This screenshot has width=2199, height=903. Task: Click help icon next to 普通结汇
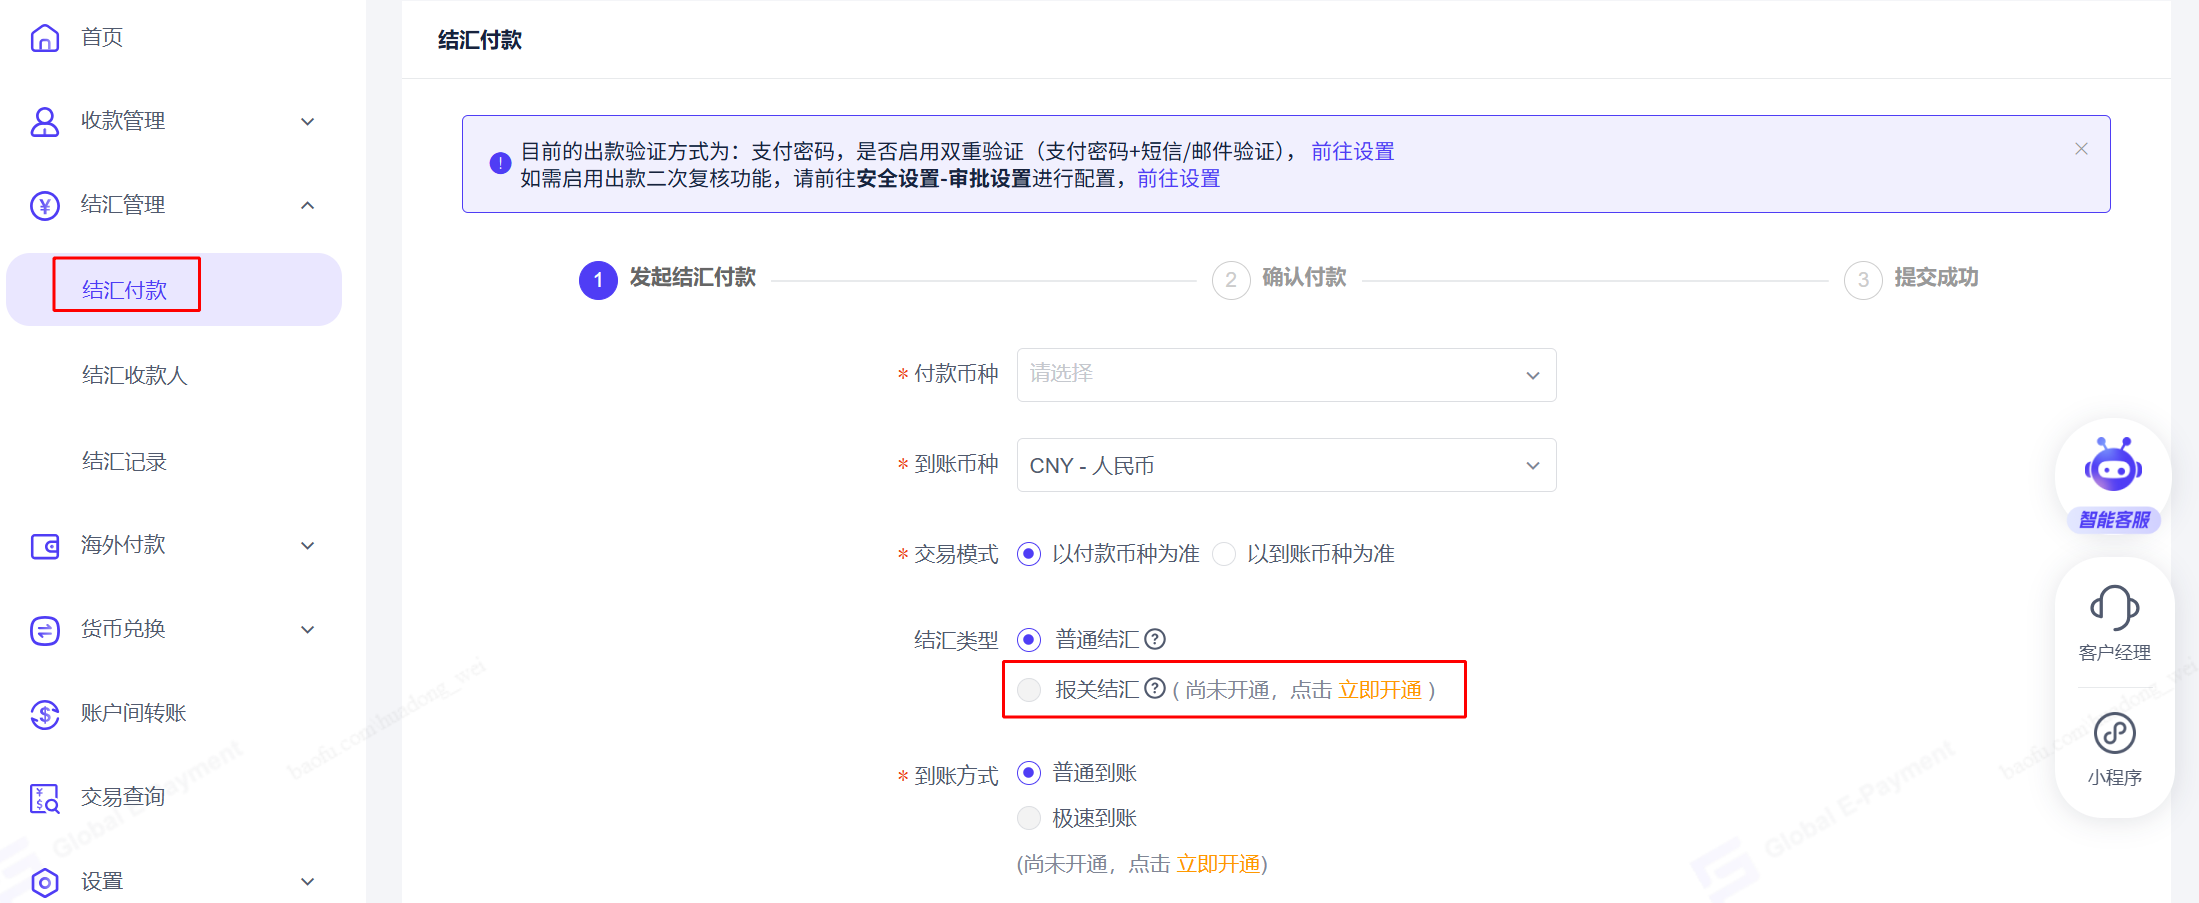point(1155,639)
